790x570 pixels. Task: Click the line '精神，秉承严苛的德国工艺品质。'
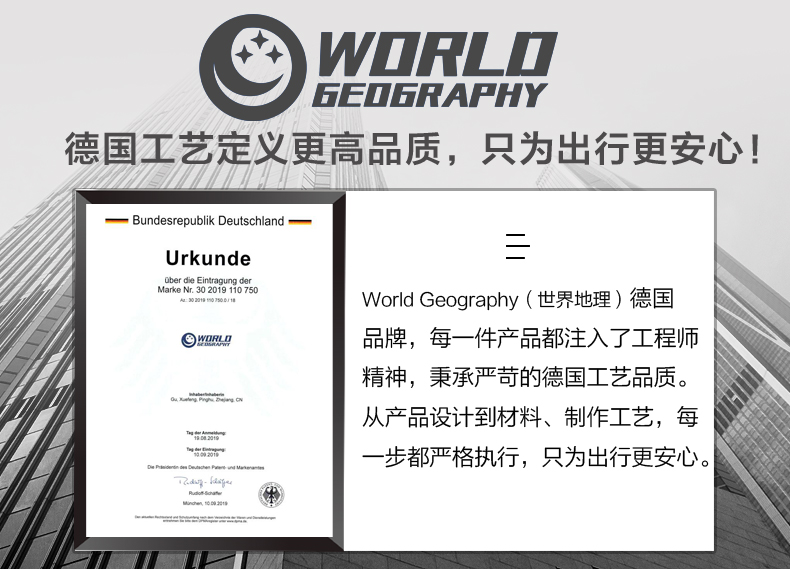526,378
